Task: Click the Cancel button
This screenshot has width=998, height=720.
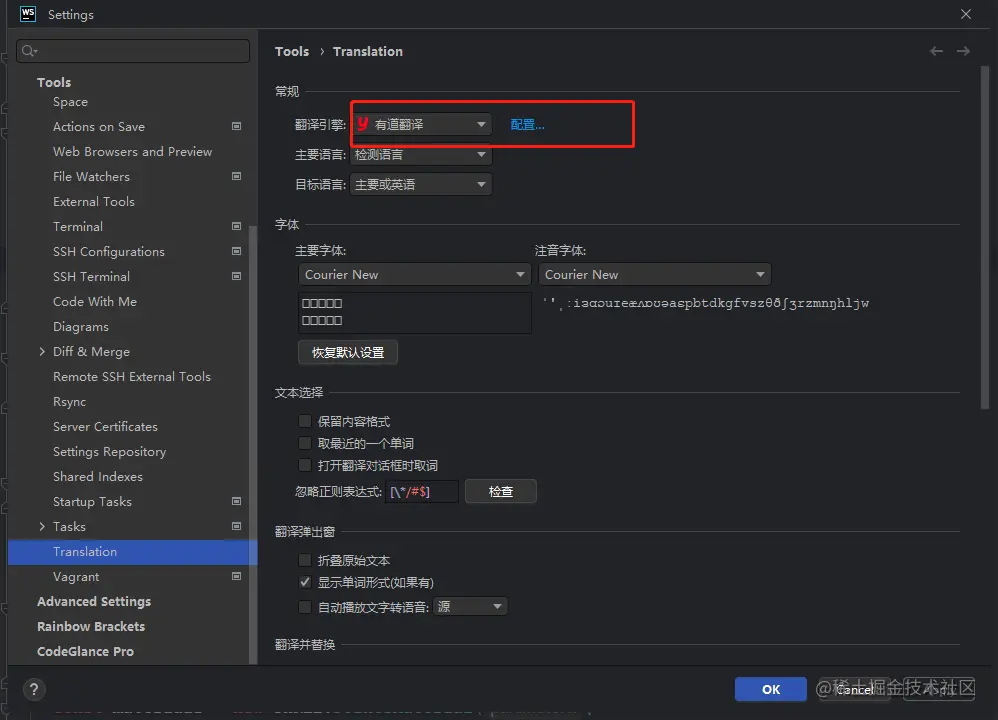Action: (x=854, y=689)
